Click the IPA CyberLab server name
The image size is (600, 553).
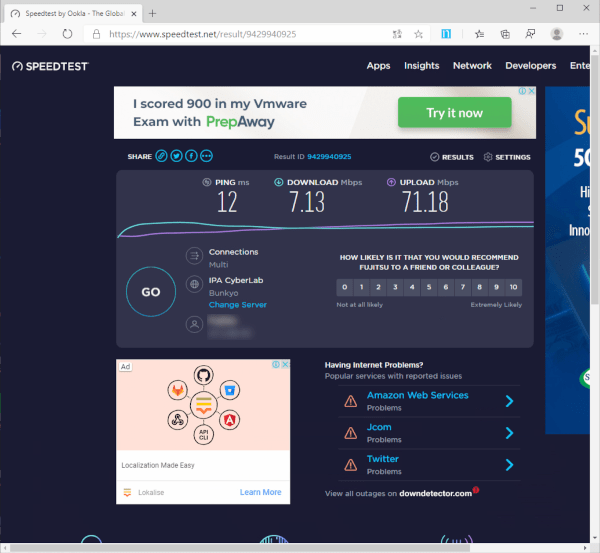[x=236, y=280]
